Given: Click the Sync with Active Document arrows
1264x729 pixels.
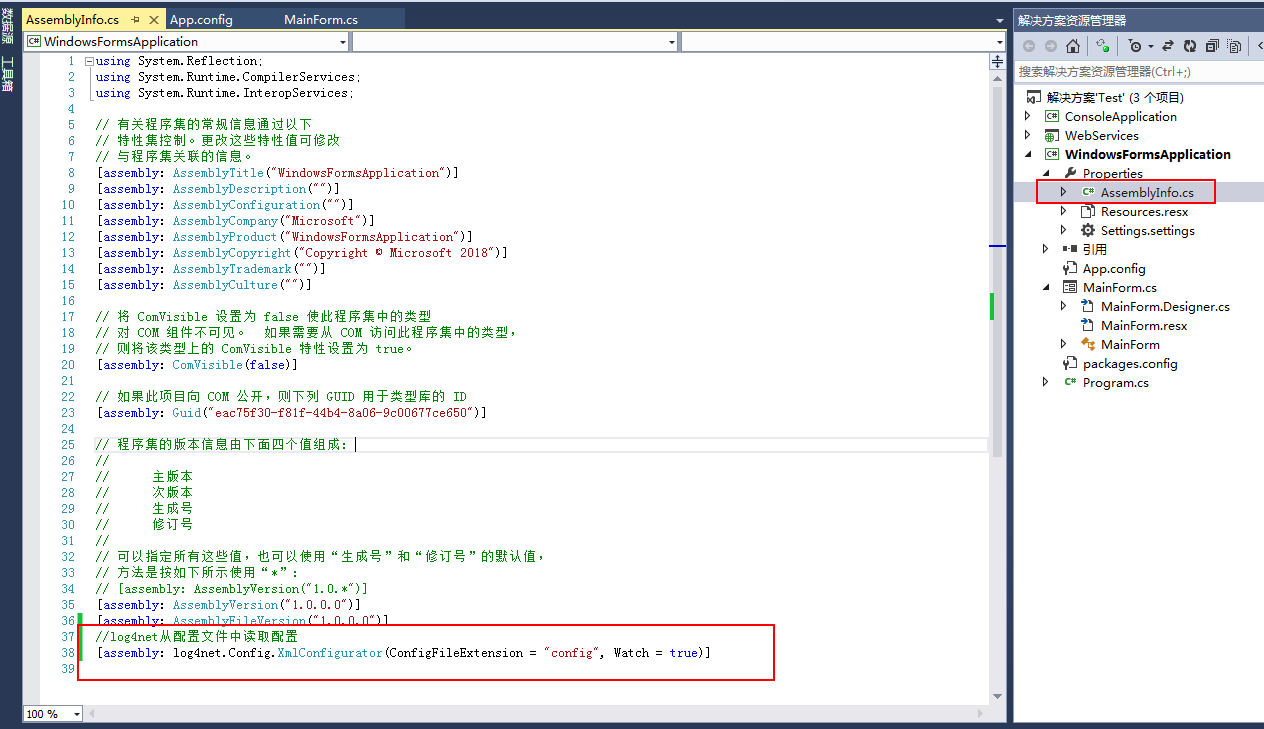Looking at the screenshot, I should pyautogui.click(x=1168, y=46).
